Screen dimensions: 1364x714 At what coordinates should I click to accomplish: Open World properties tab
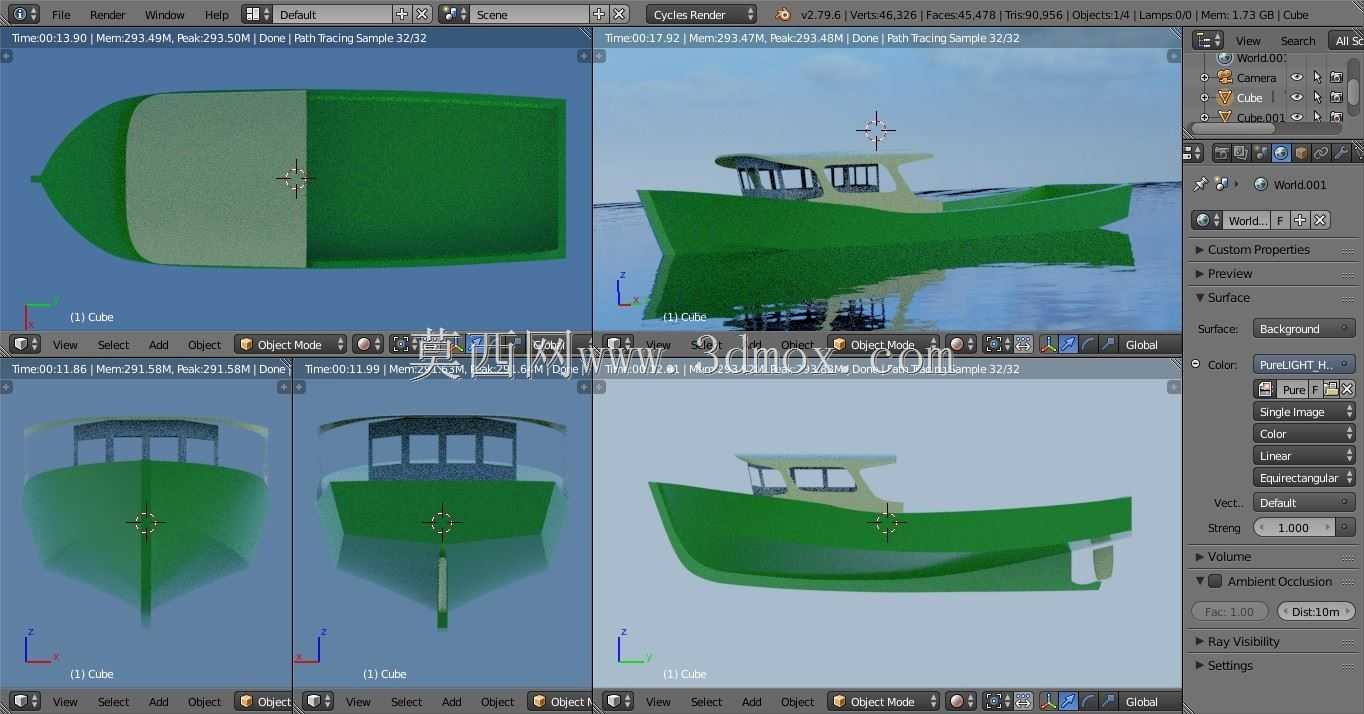pos(1281,153)
